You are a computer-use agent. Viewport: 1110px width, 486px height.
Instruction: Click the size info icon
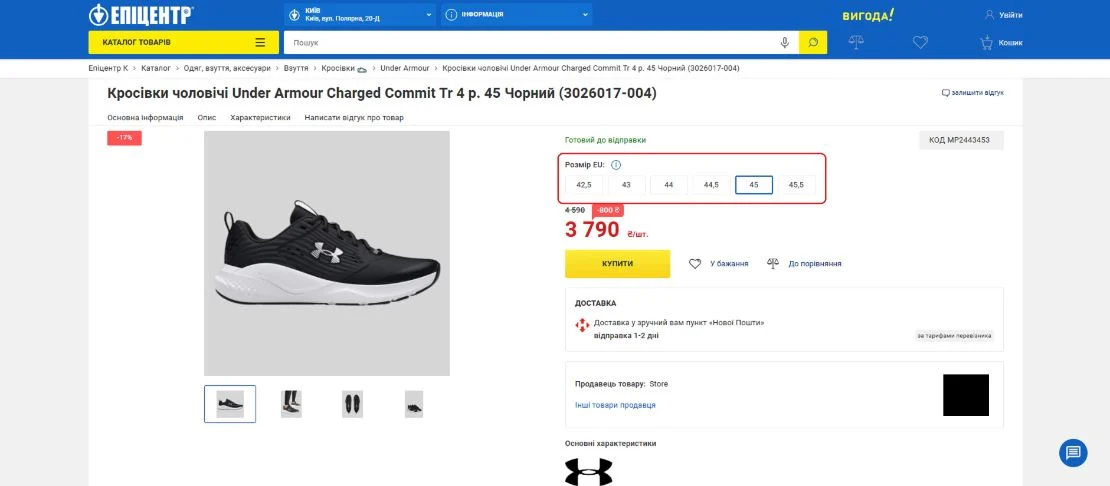[x=616, y=165]
